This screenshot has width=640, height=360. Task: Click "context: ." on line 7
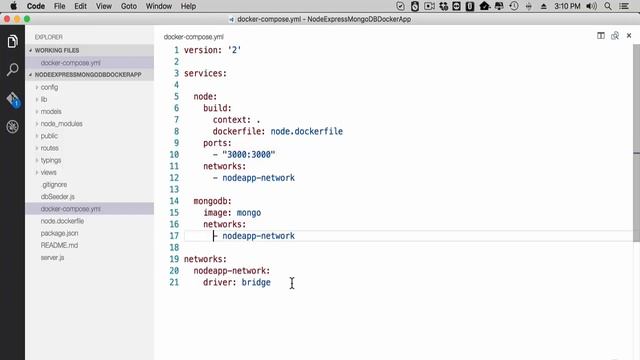click(236, 120)
